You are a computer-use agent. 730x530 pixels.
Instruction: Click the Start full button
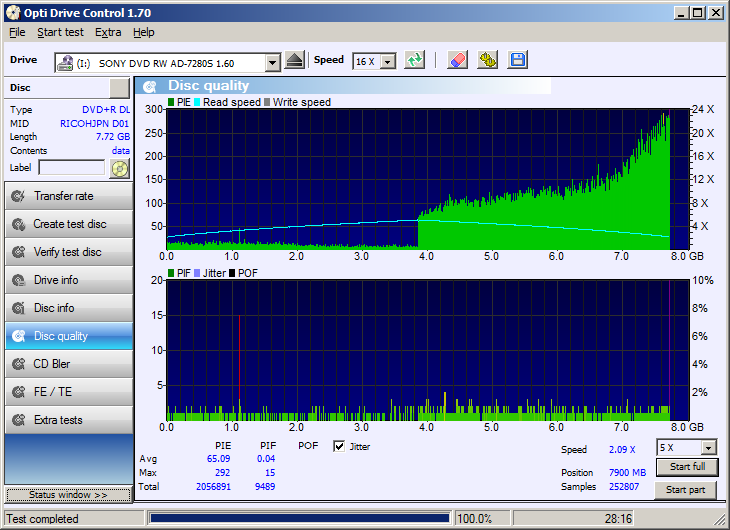click(687, 467)
